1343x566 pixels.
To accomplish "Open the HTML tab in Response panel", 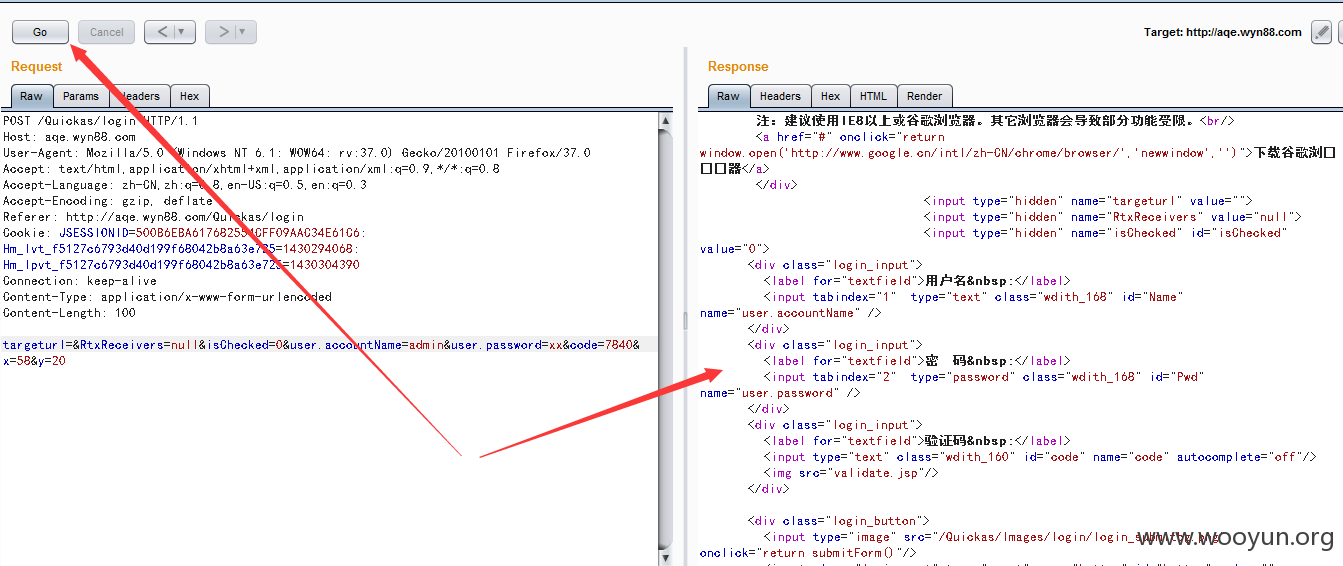I will 874,96.
